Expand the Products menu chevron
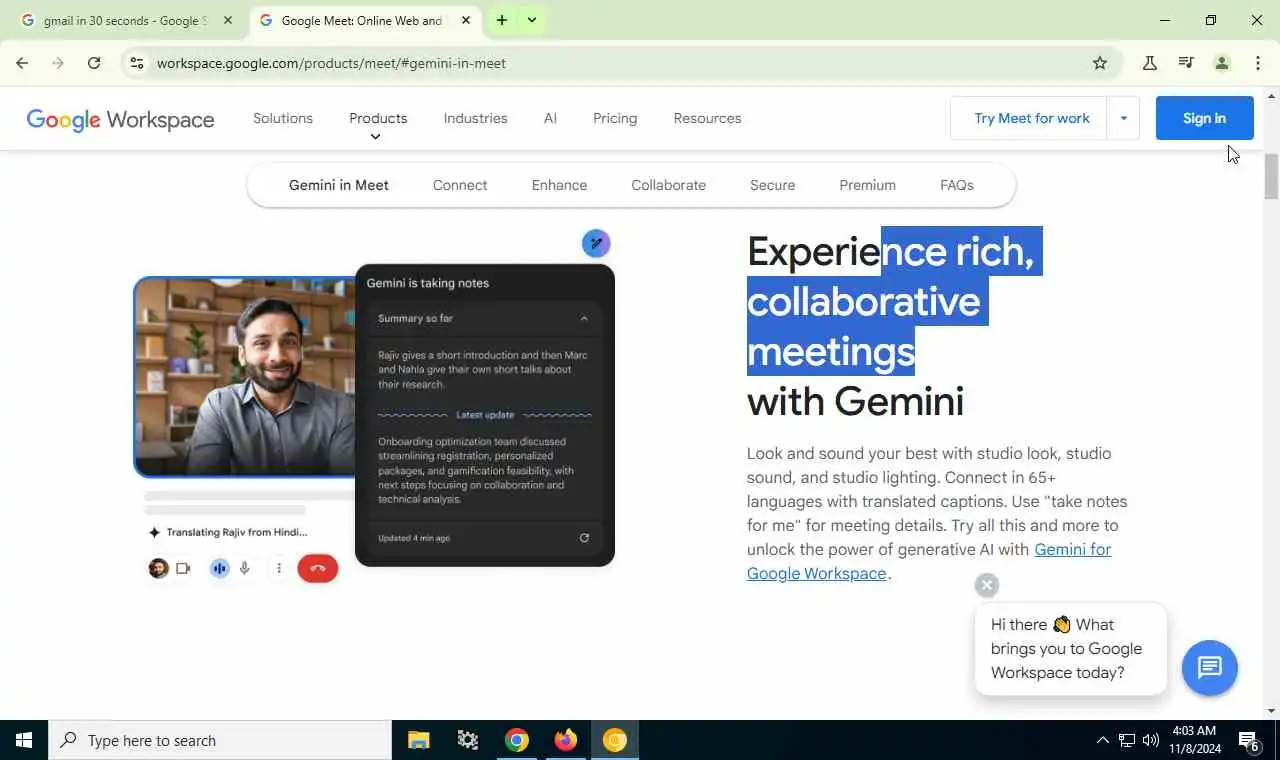Image resolution: width=1280 pixels, height=760 pixels. [375, 137]
